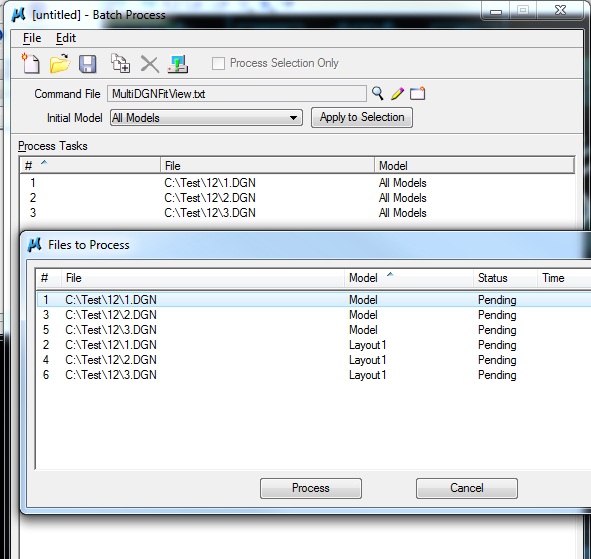Click the delete X icon in toolbar
Viewport: 591px width, 559px height.
pyautogui.click(x=150, y=64)
